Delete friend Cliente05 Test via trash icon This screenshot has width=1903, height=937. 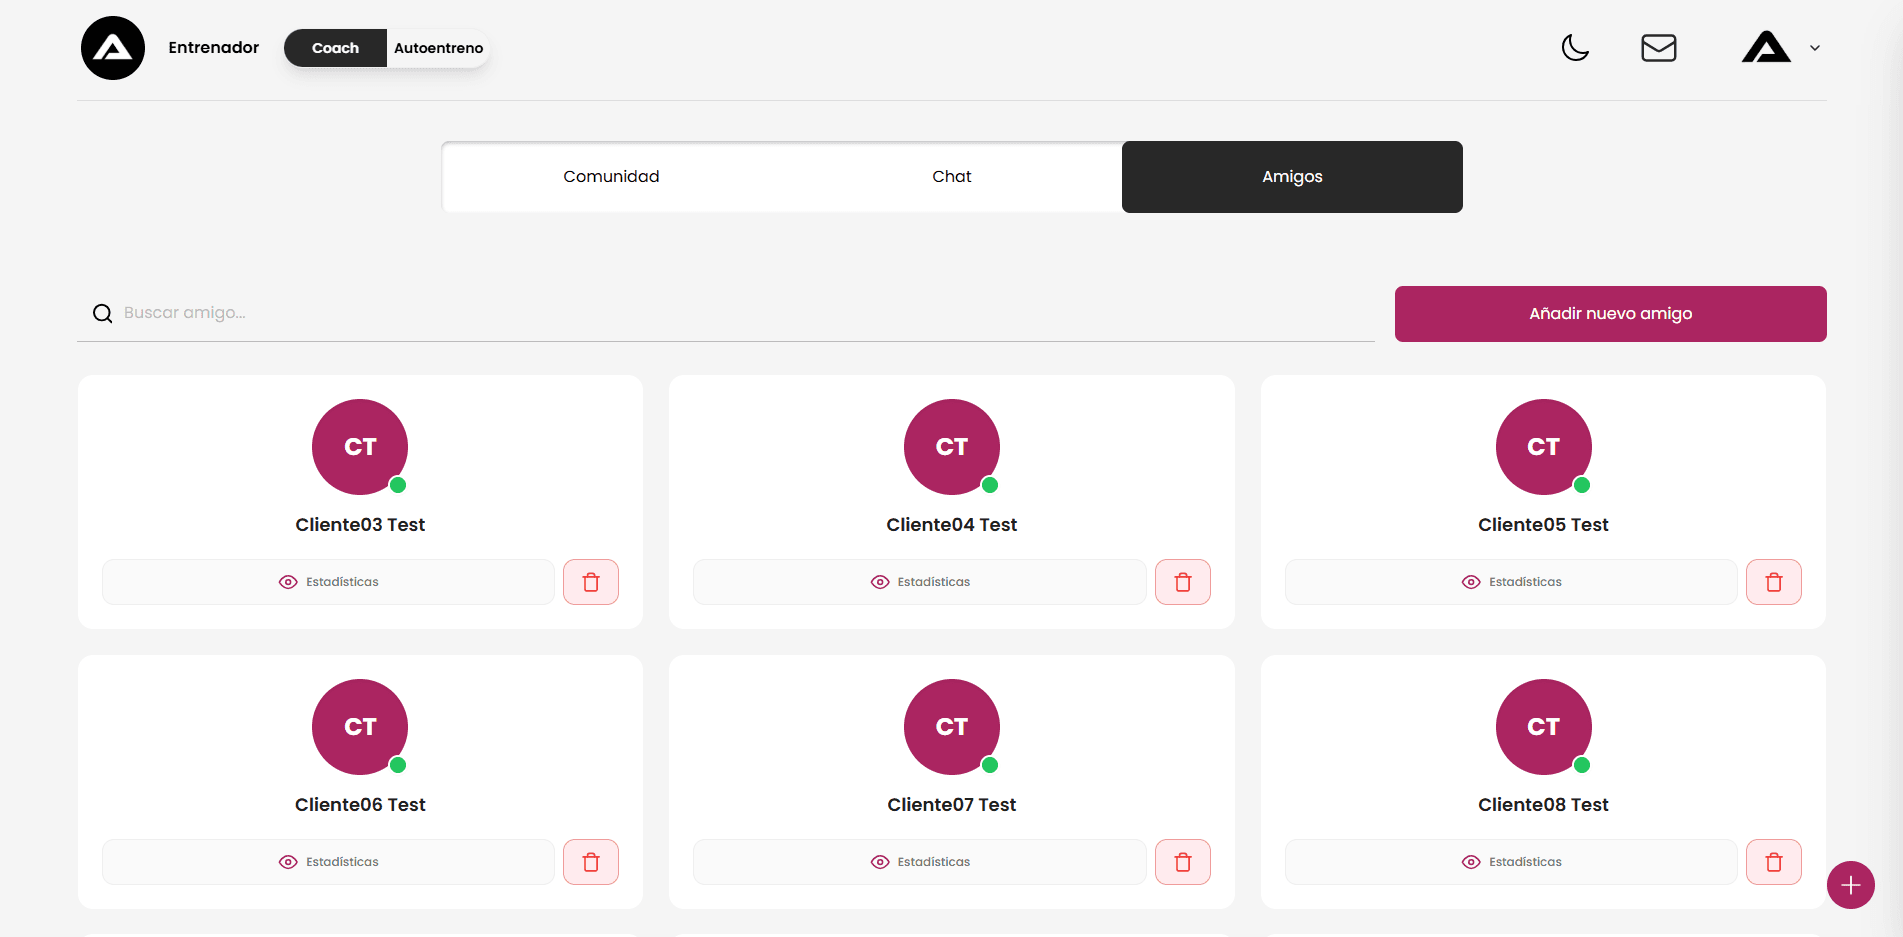click(x=1773, y=582)
